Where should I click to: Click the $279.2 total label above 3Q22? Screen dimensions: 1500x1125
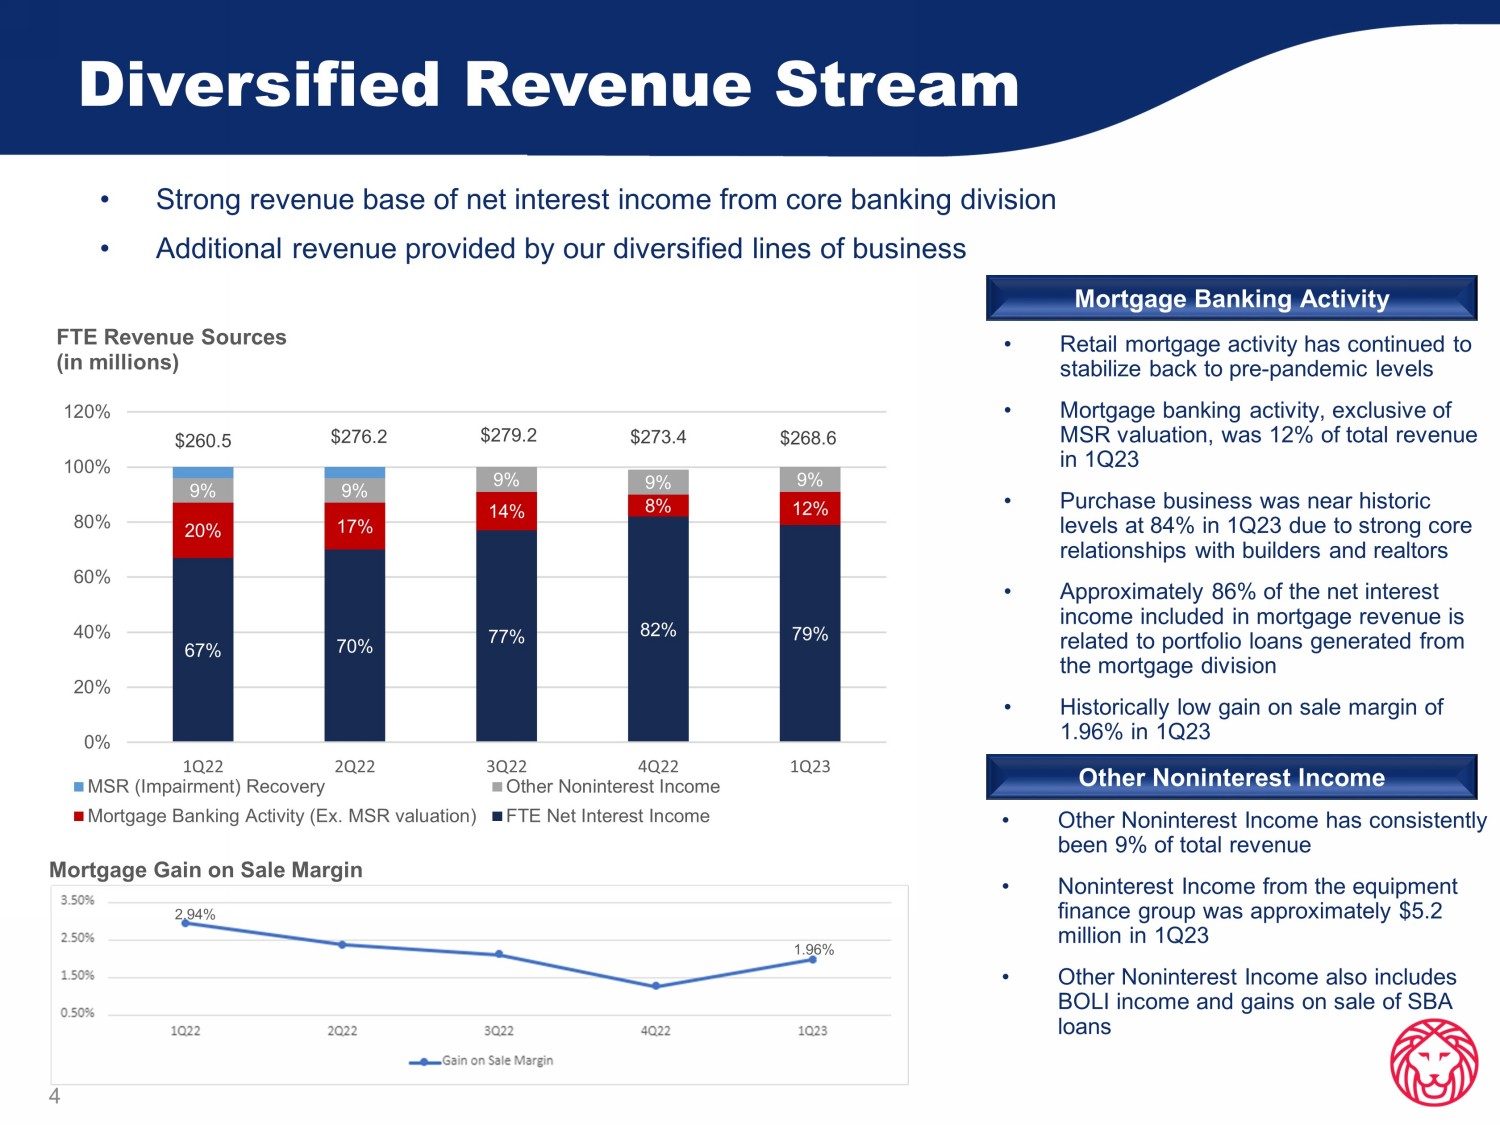[x=508, y=435]
